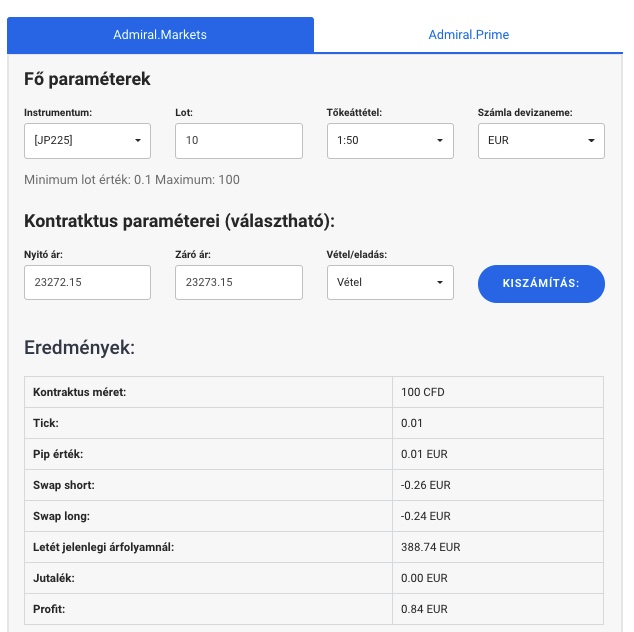Select the Tick value 0.01
This screenshot has width=634, height=632.
click(x=412, y=423)
